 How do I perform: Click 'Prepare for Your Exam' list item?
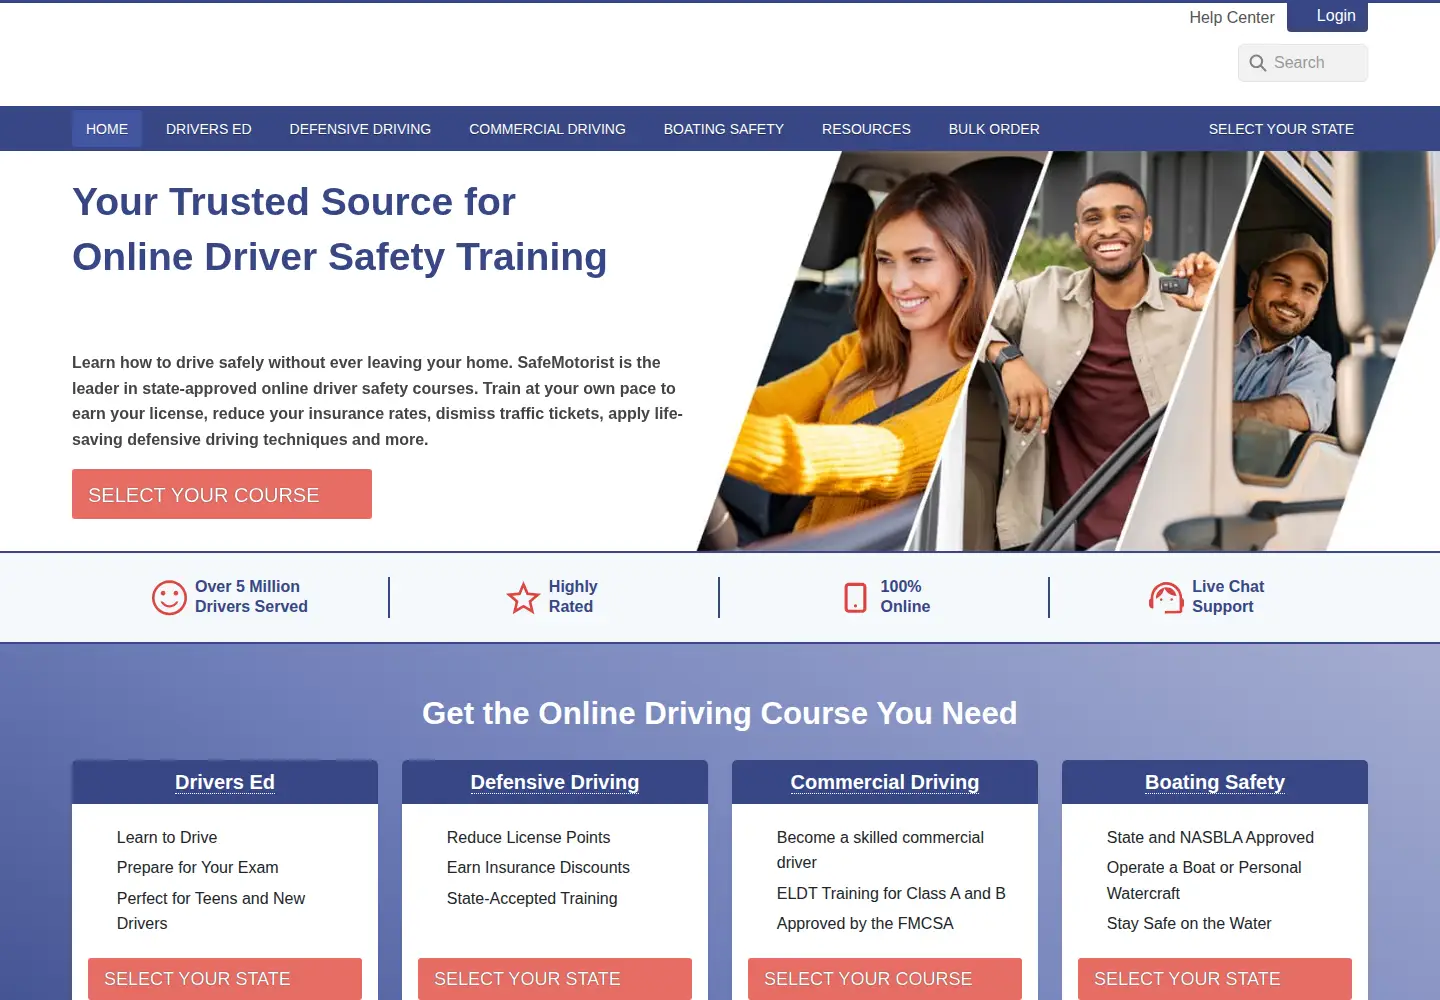[198, 867]
